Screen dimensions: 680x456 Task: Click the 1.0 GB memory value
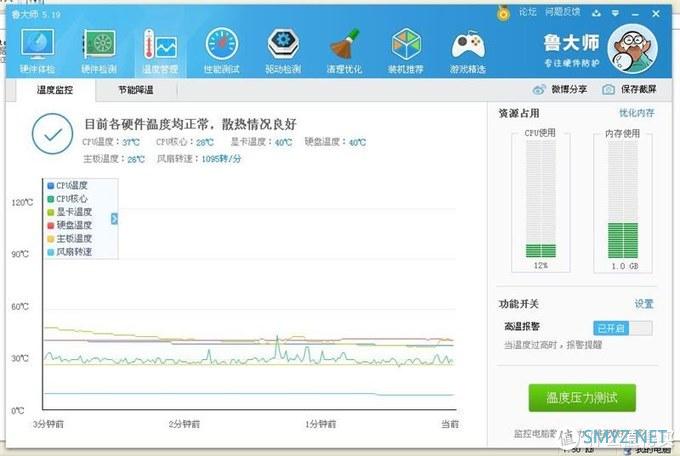point(625,266)
